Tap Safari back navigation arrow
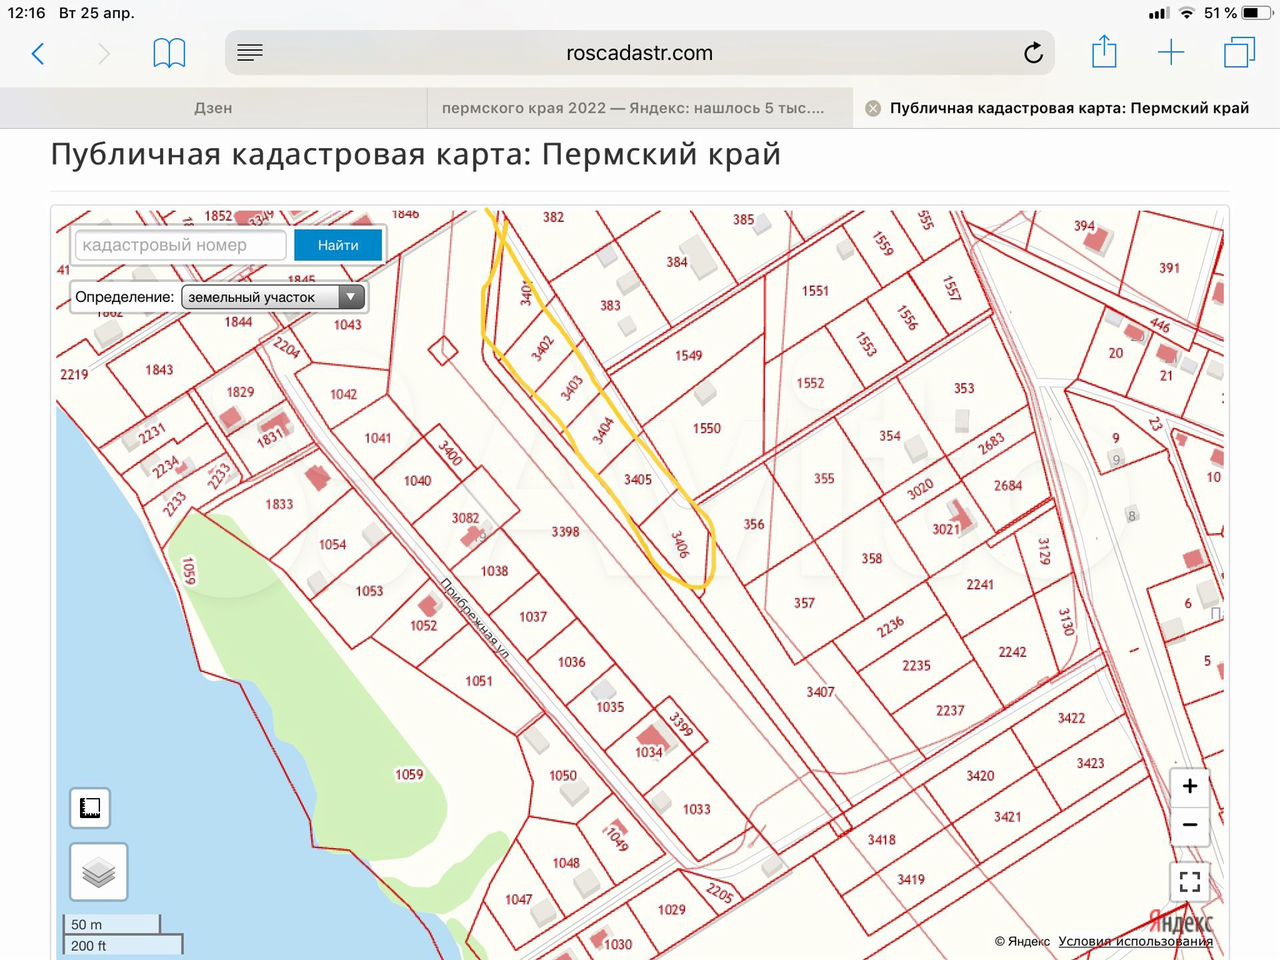 38,54
